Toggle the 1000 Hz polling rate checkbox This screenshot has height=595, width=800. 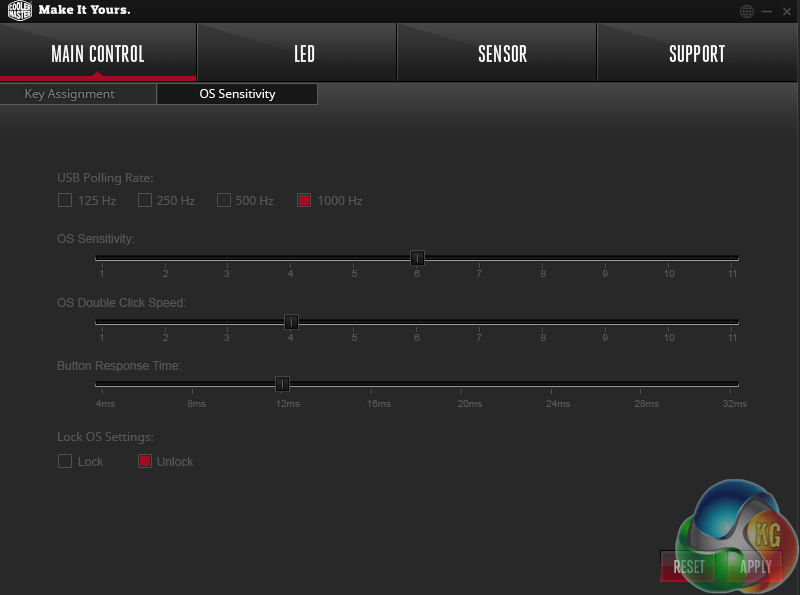(304, 200)
